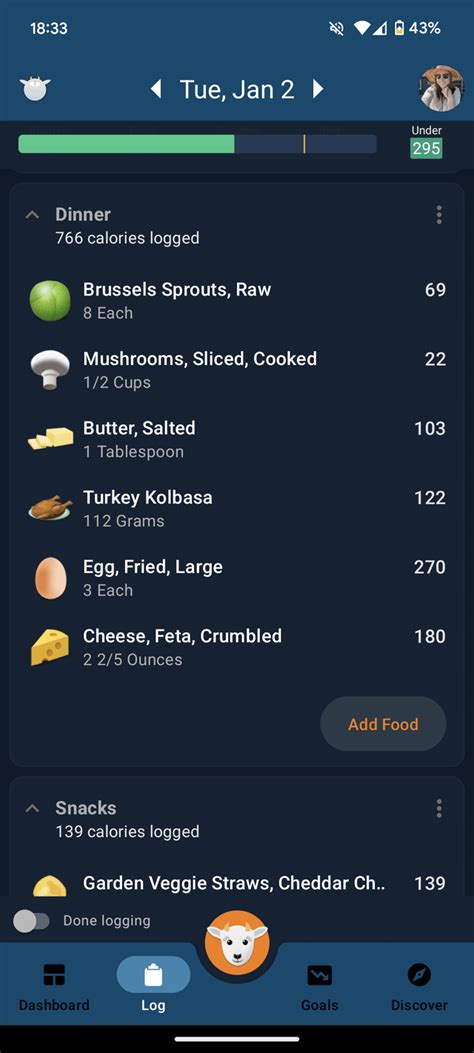Open the Turkey Kolbasa entry
Viewport: 474px width, 1053px height.
[237, 508]
